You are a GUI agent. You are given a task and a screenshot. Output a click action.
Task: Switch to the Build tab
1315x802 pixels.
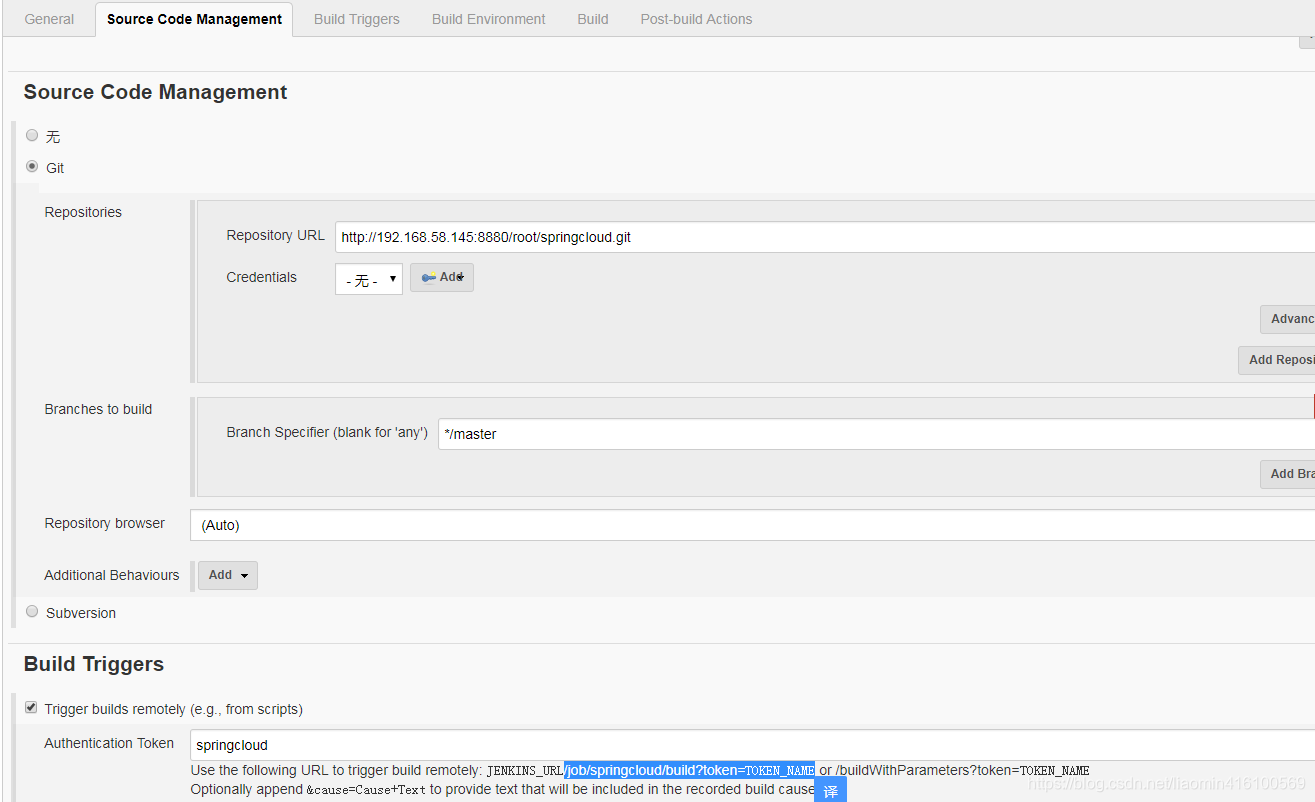click(593, 19)
